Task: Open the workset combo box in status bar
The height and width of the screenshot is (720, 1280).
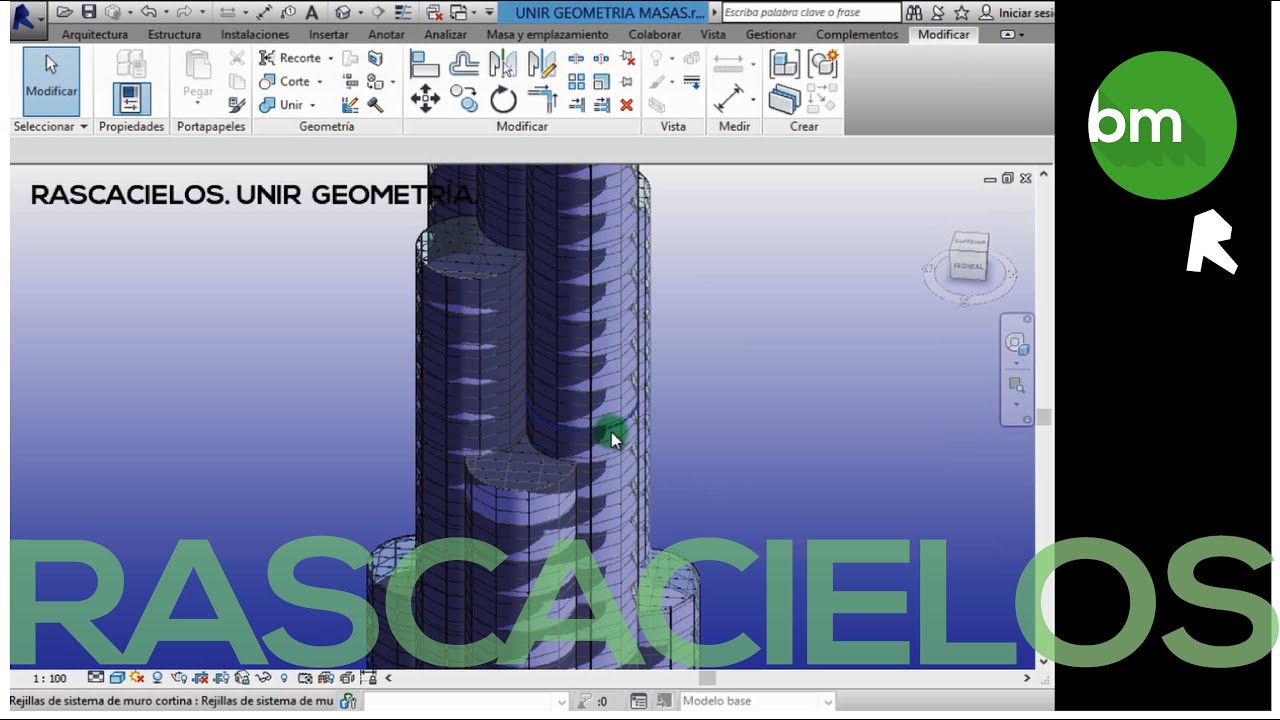Action: [467, 702]
